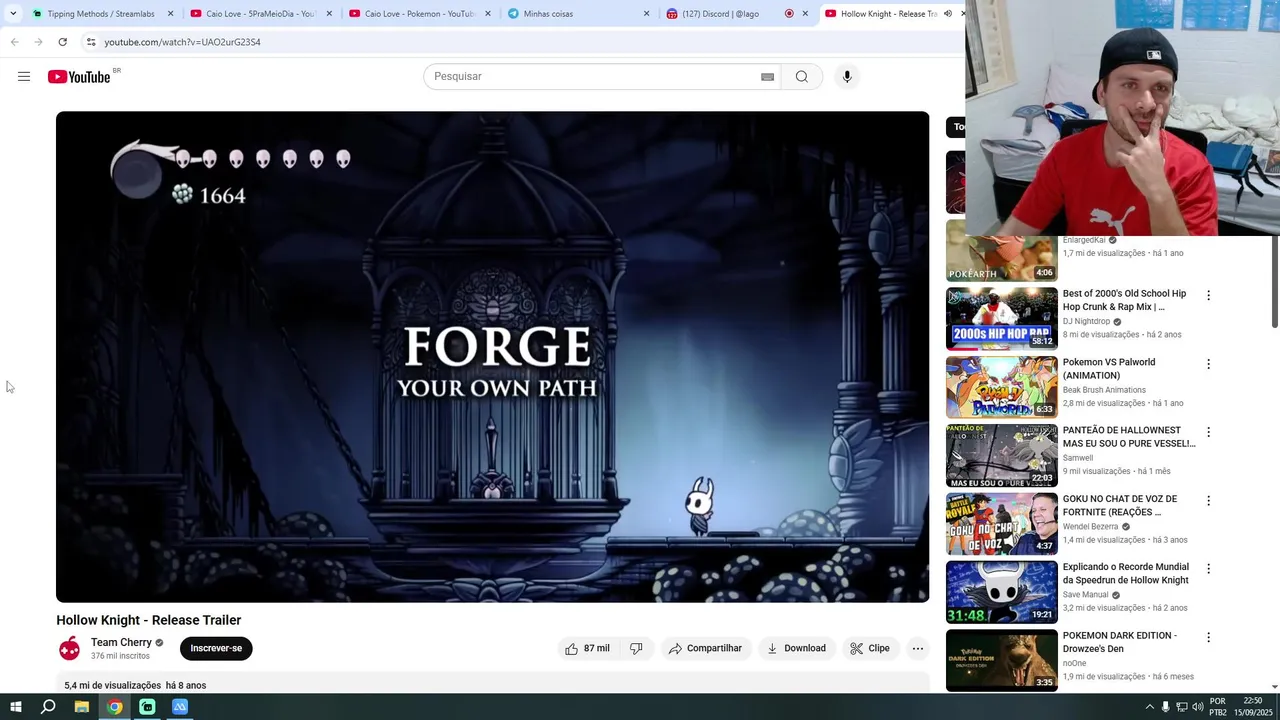Image resolution: width=1280 pixels, height=720 pixels.
Task: Open options menu for Recorde Mundial da Speedrun
Action: tap(1208, 568)
